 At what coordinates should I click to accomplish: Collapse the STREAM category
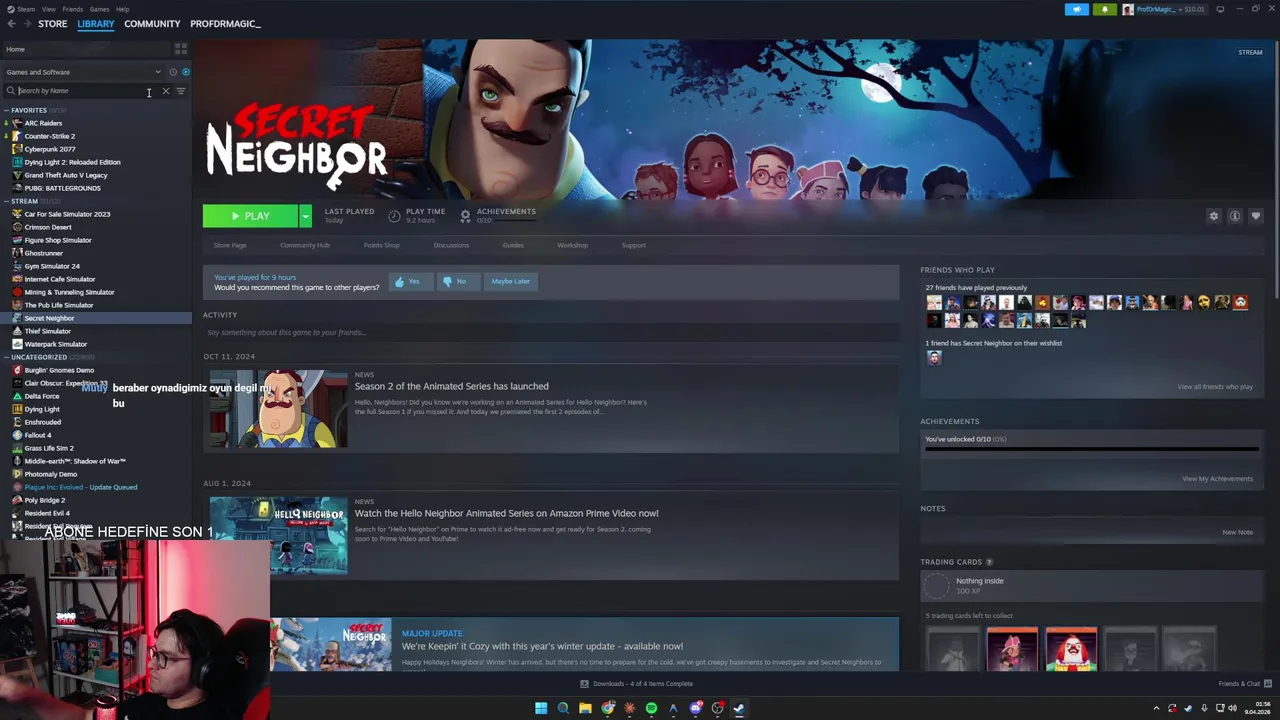click(7, 201)
